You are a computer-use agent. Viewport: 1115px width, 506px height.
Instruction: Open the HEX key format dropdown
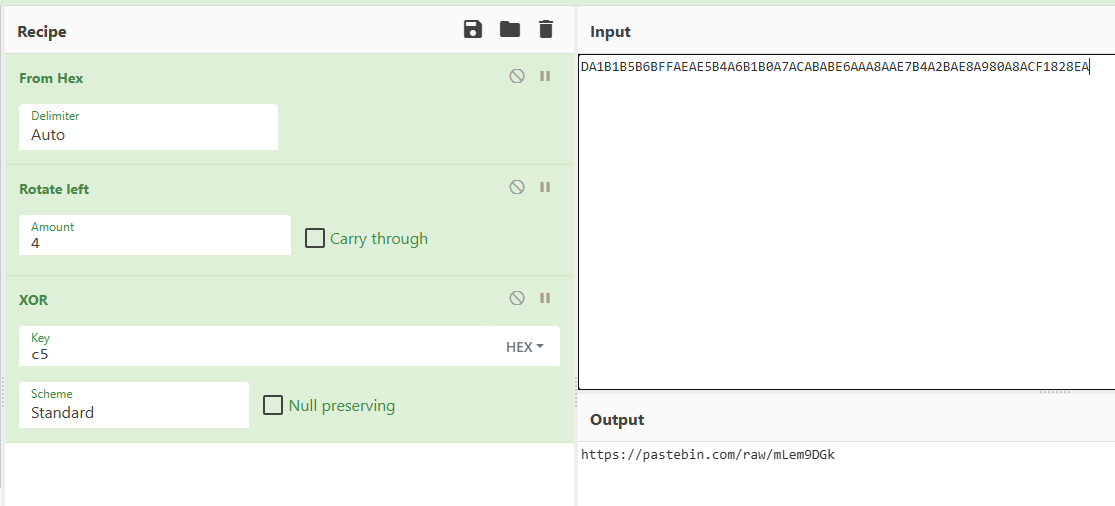[x=524, y=347]
